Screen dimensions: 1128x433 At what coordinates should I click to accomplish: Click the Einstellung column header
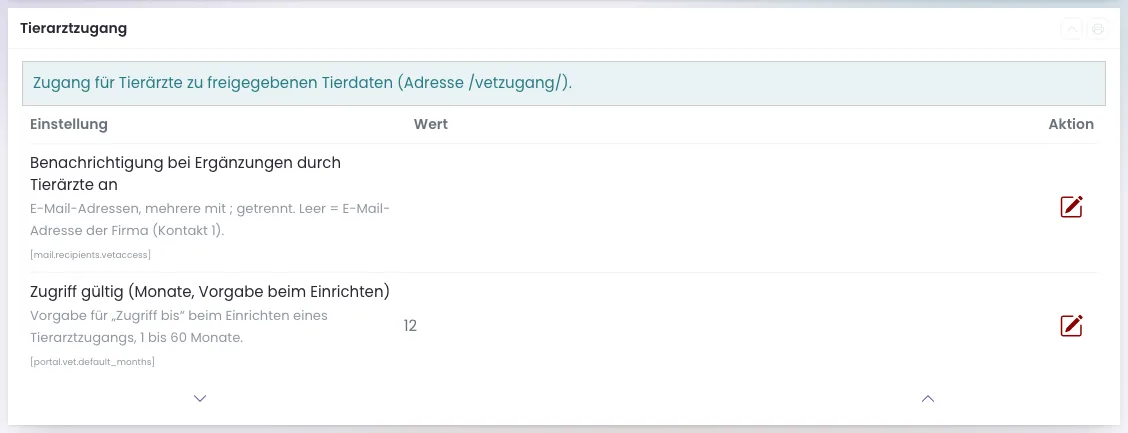click(x=69, y=124)
